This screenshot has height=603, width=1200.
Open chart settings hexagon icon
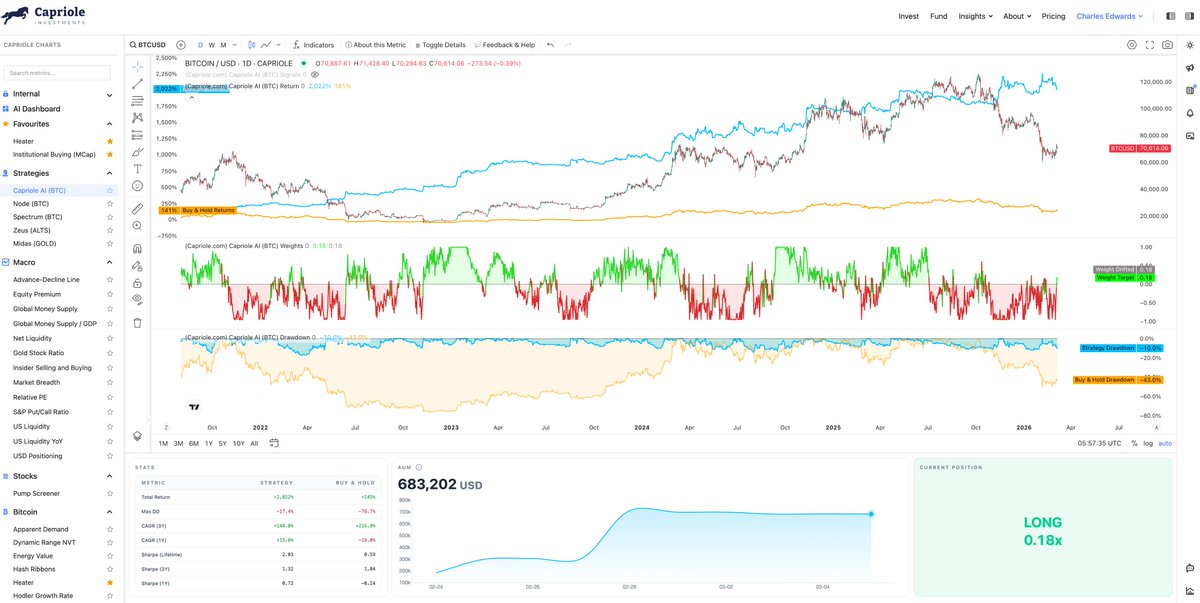[x=1132, y=45]
